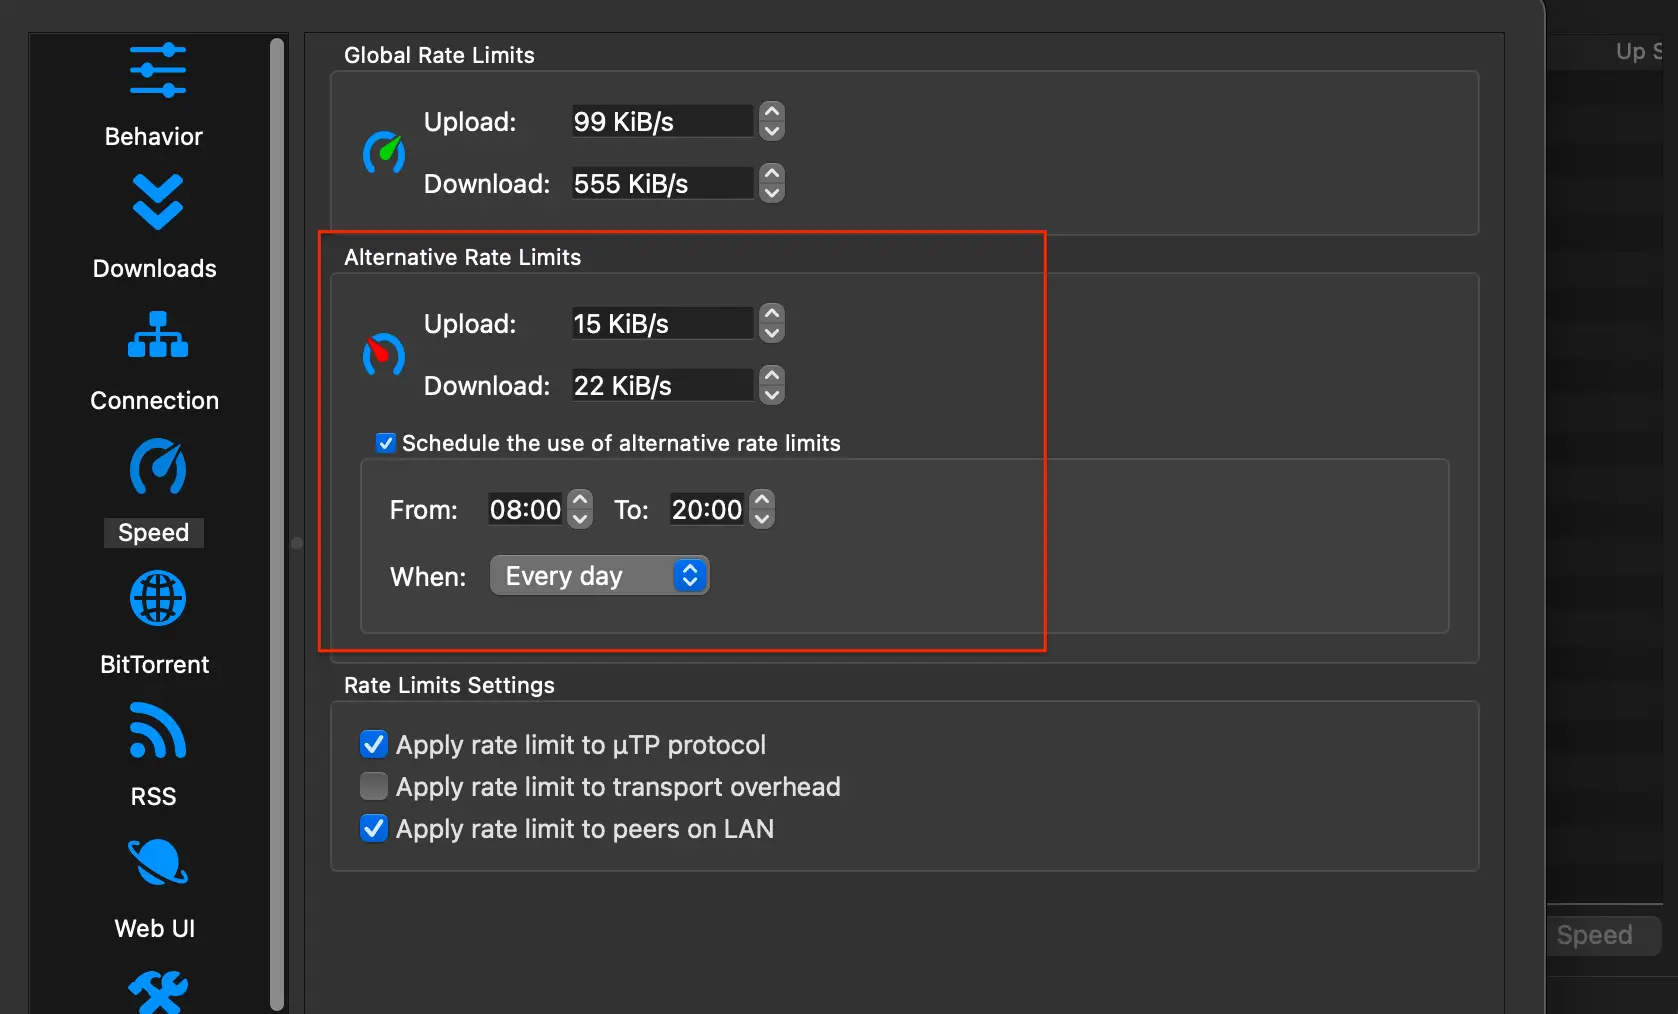
Task: Click the When: label
Action: 428,577
